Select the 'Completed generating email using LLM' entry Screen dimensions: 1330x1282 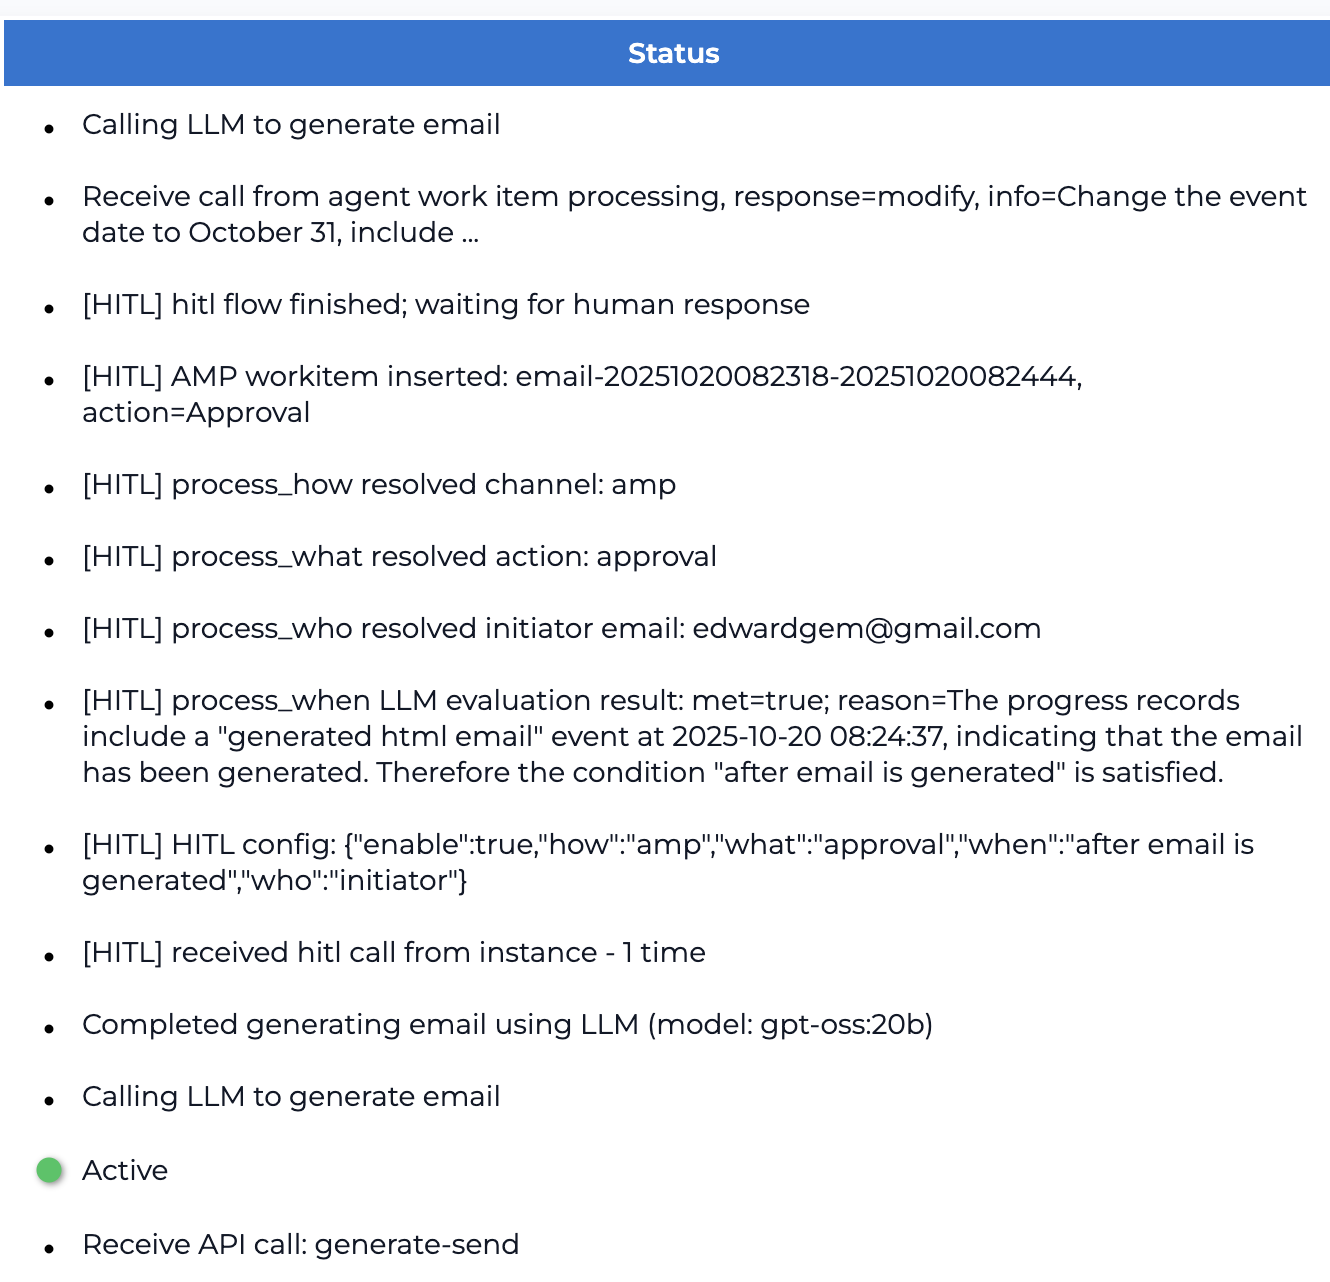(360, 1024)
